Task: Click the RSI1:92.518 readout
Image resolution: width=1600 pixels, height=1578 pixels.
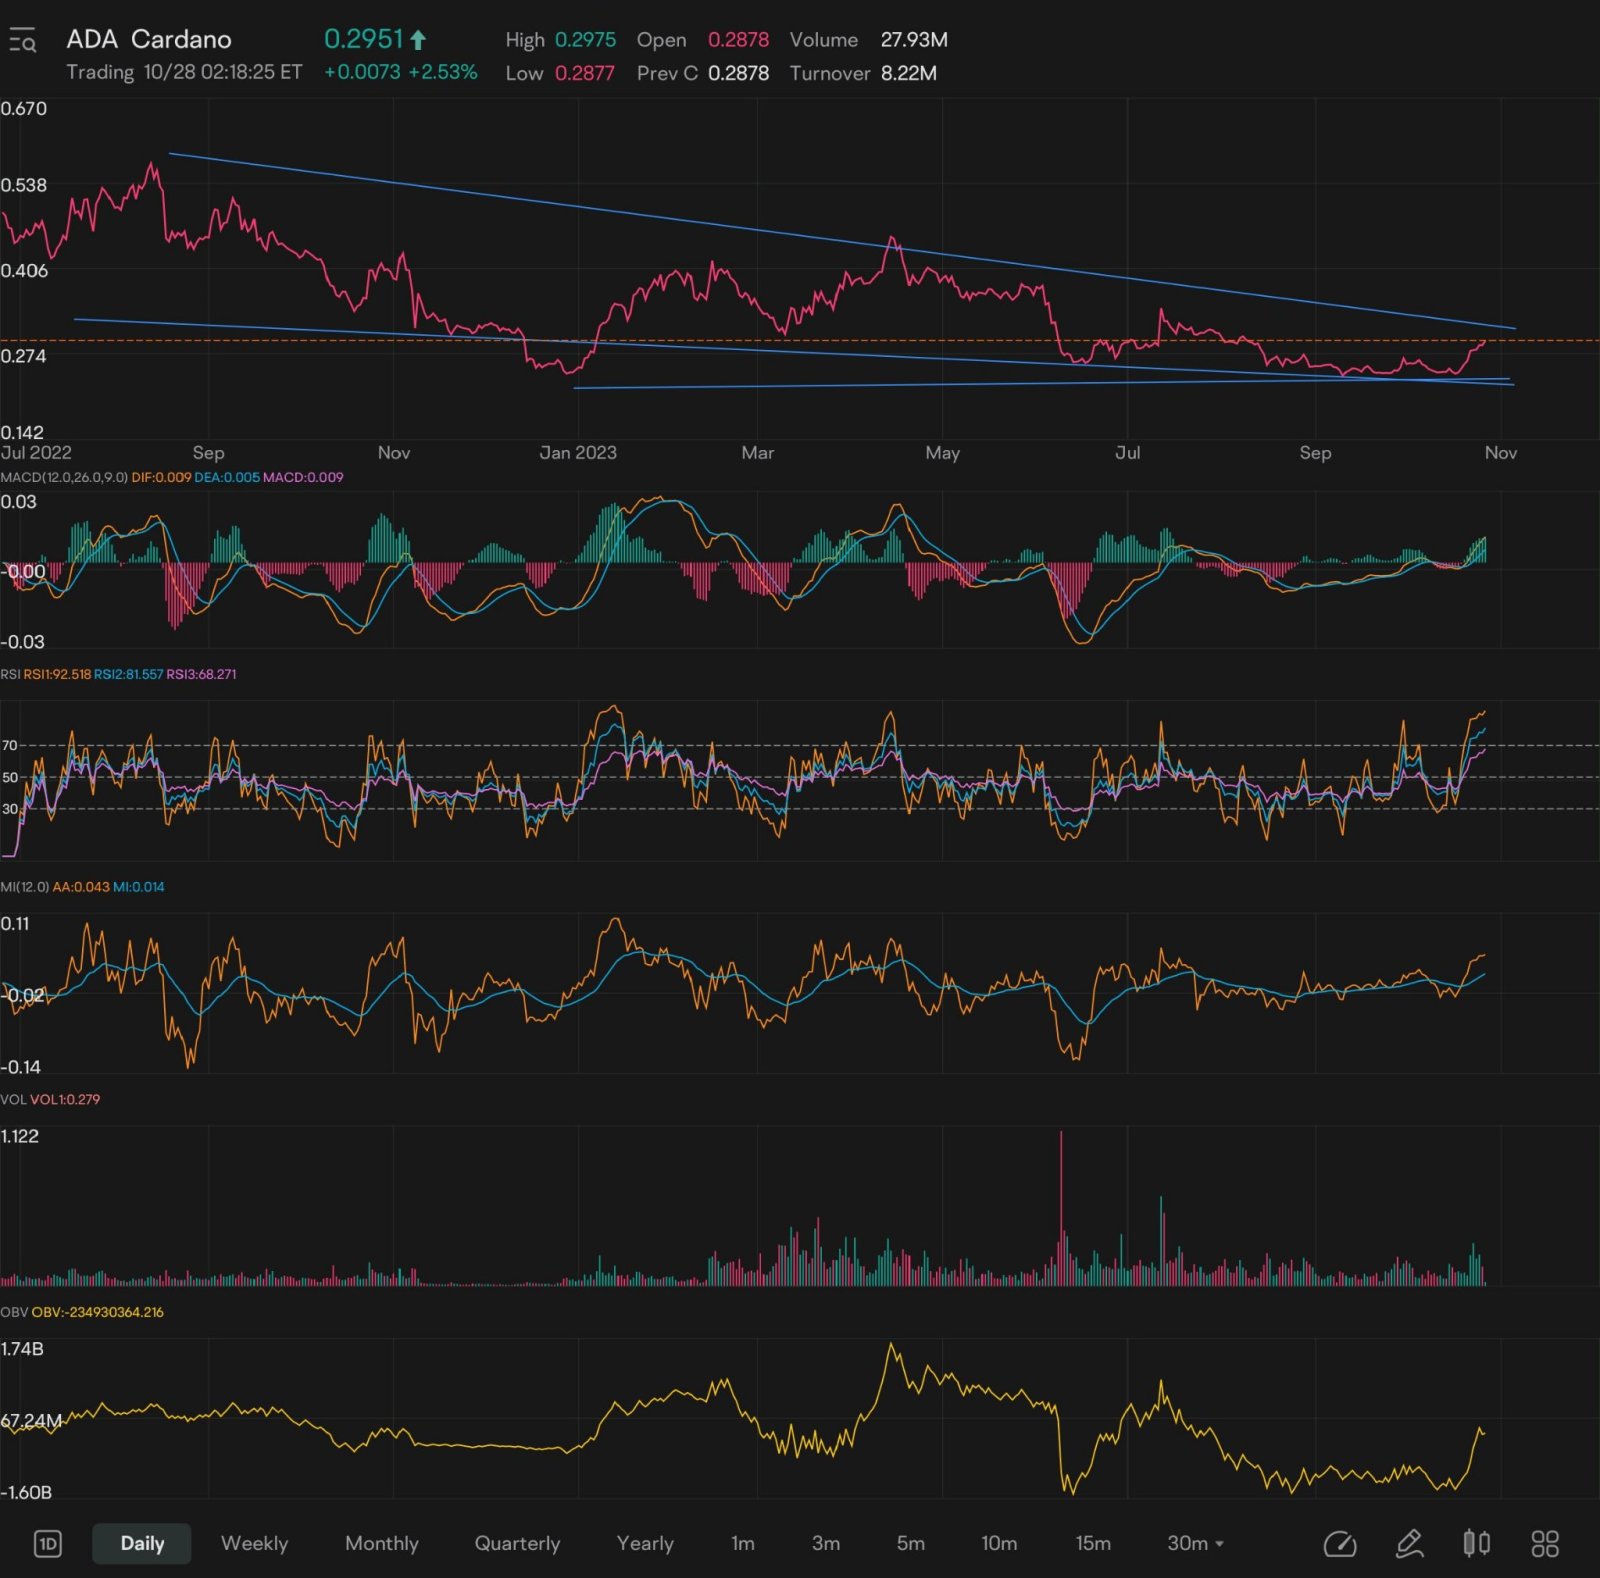Action: 57,674
